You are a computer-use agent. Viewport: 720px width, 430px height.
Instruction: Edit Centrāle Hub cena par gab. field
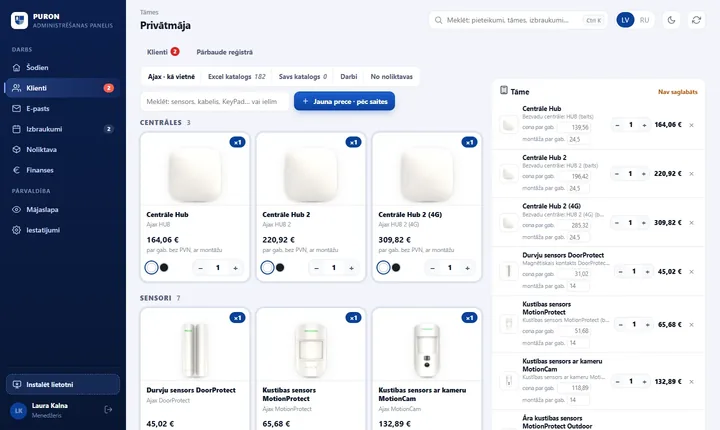point(574,127)
